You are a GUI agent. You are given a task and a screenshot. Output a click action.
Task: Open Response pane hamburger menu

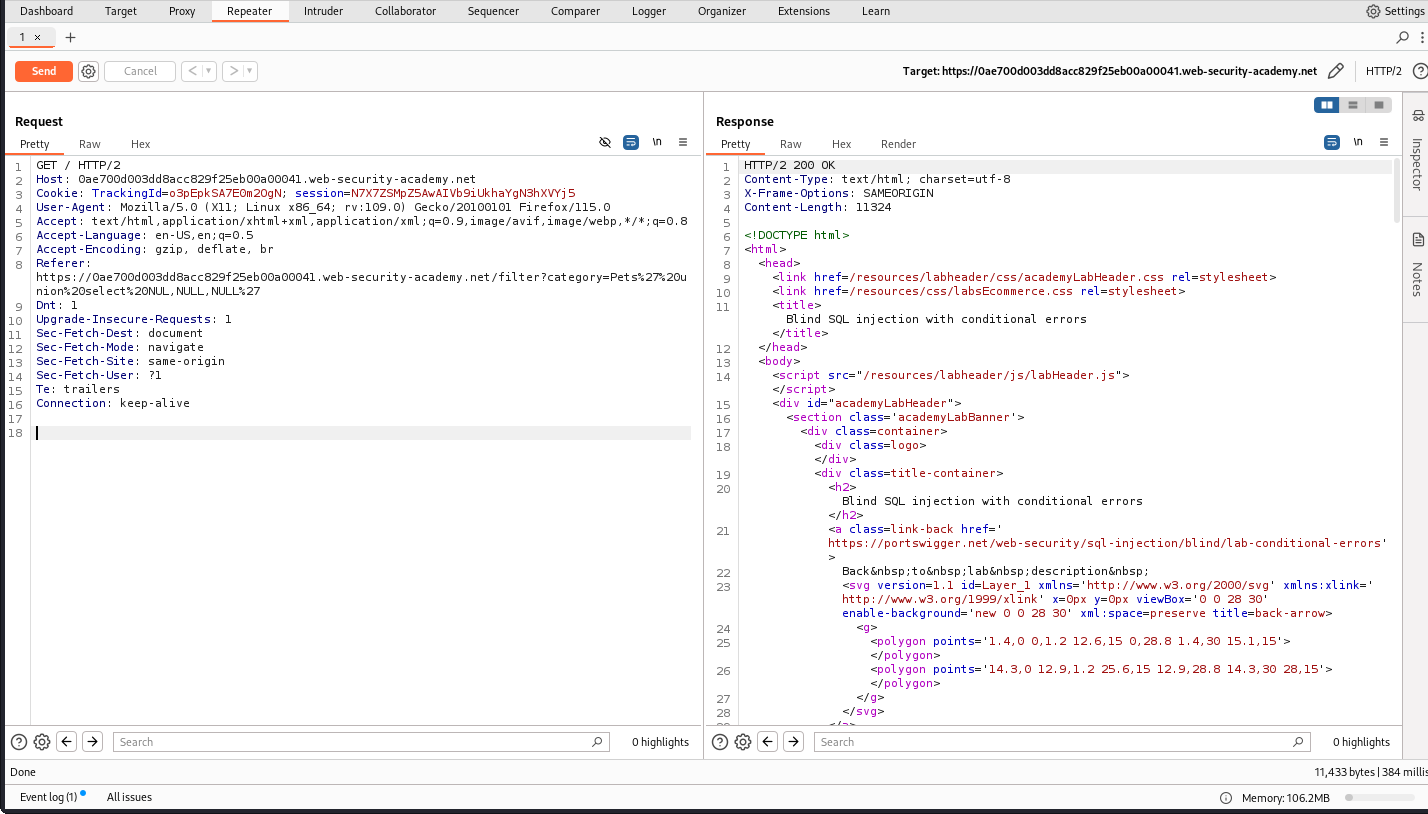(x=1384, y=143)
